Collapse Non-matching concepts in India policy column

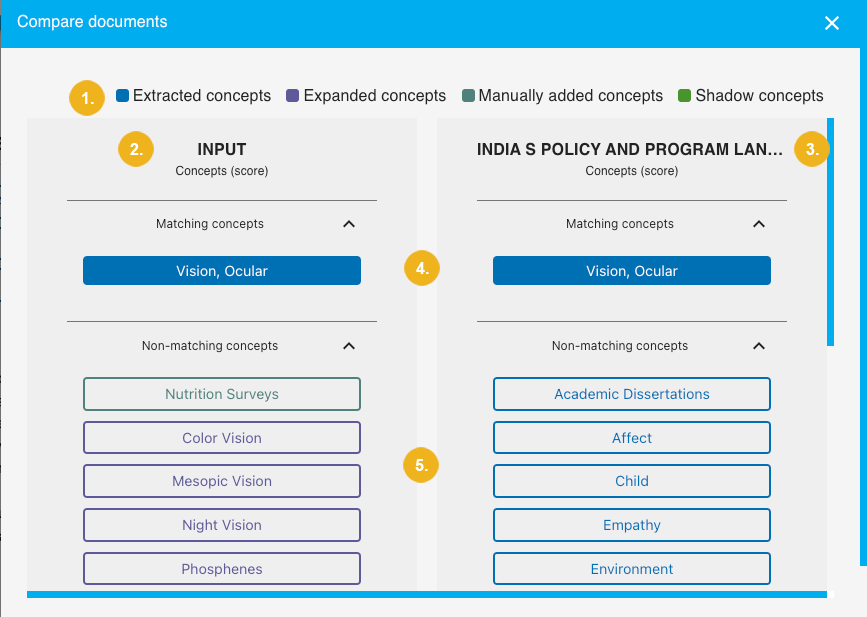tap(758, 346)
